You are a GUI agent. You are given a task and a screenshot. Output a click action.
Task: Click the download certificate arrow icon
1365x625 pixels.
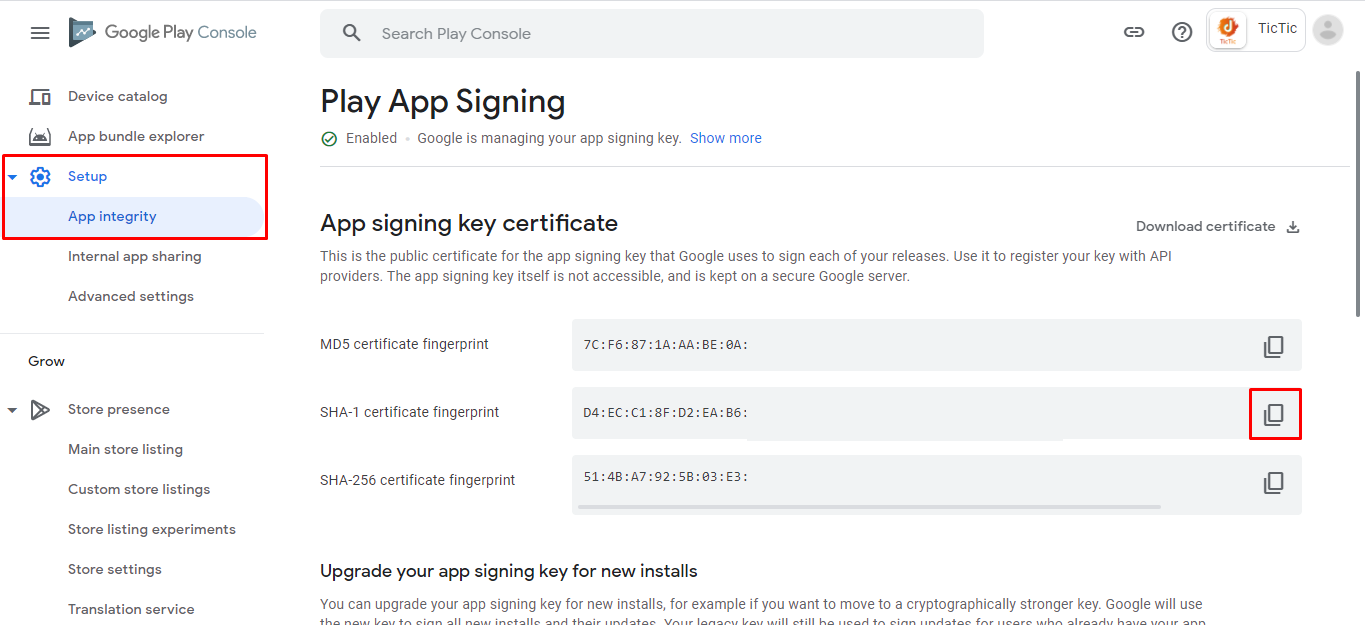tap(1293, 227)
